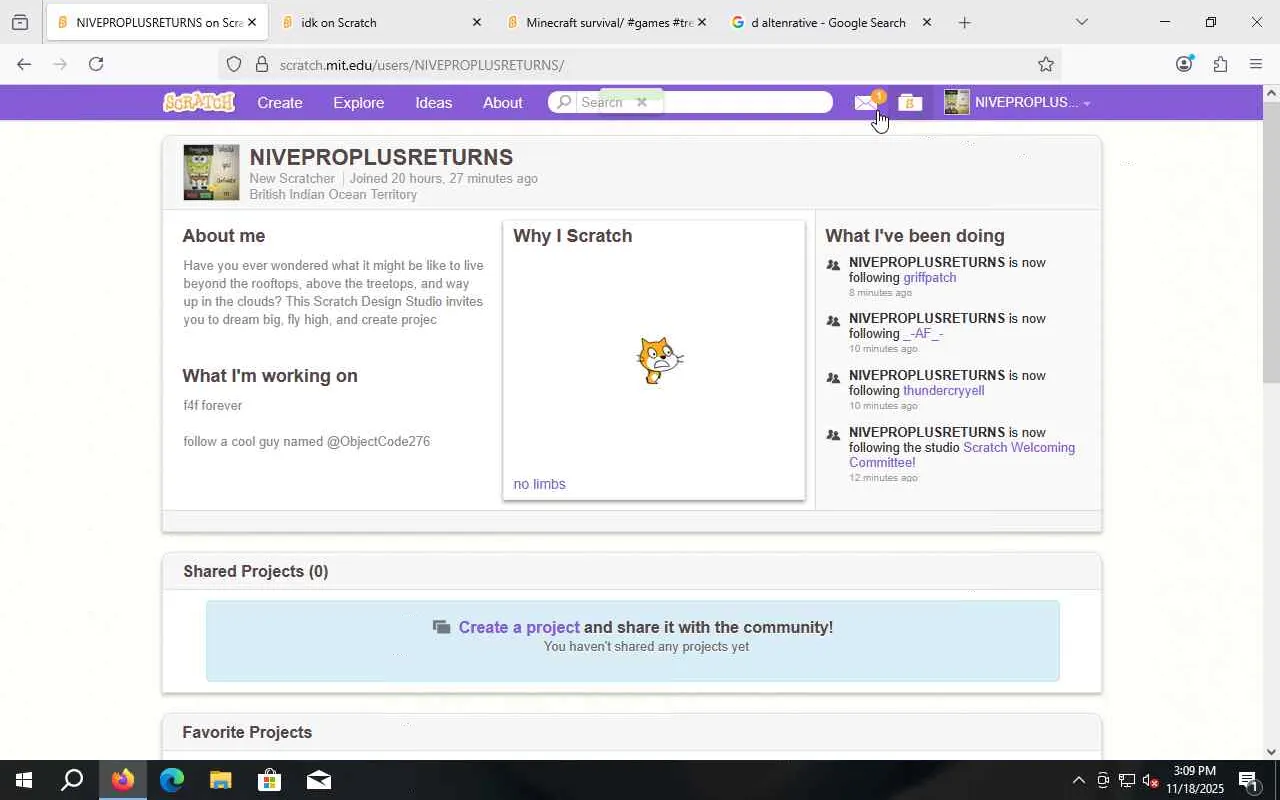Open the Firefox application menu
The height and width of the screenshot is (800, 1280).
tap(1256, 64)
